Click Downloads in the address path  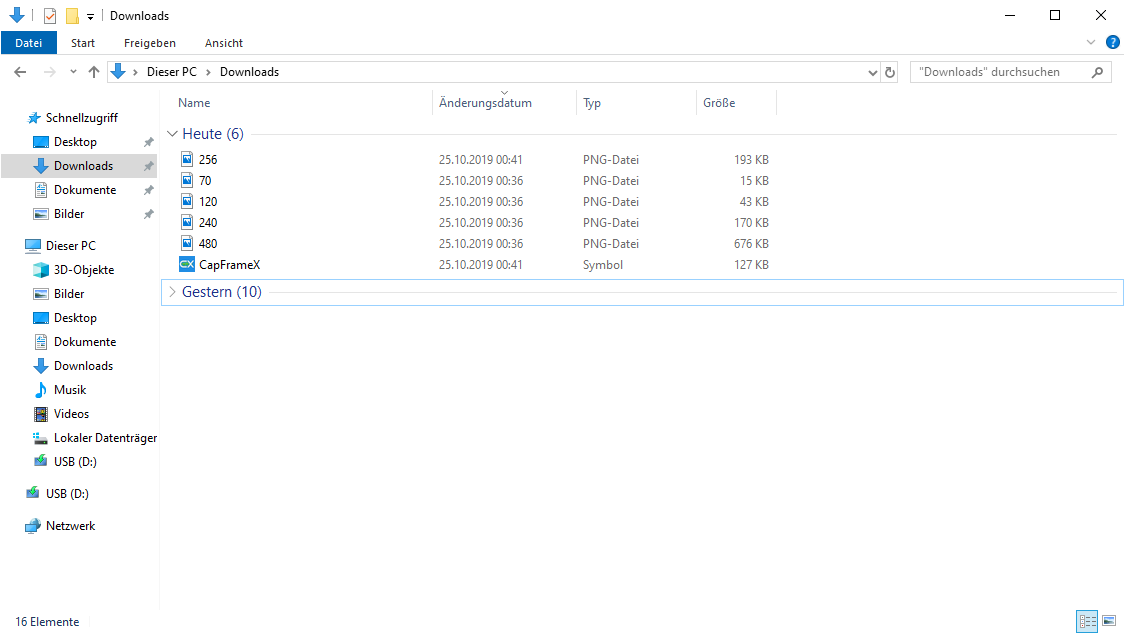click(249, 72)
